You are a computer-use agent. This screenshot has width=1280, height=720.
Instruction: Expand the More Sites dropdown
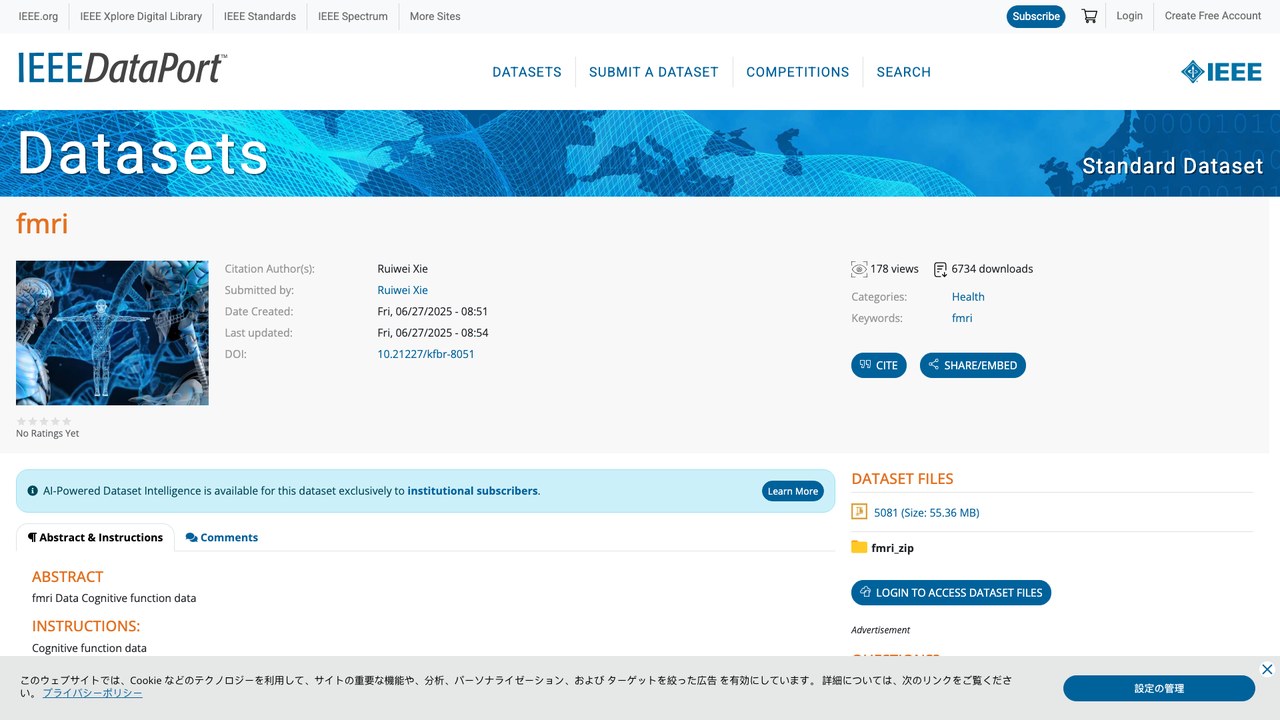[435, 16]
